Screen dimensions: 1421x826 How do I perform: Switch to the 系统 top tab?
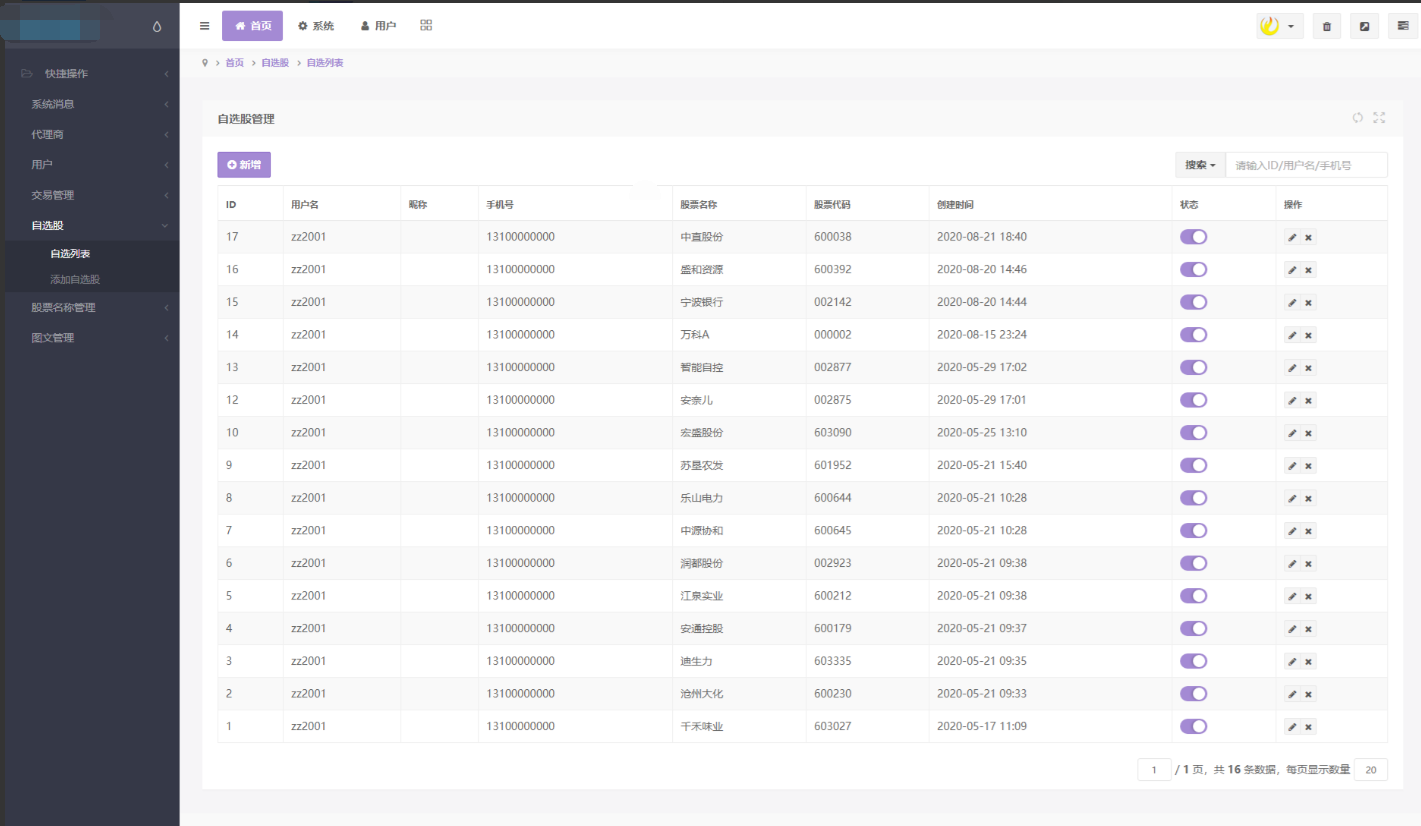click(x=316, y=26)
